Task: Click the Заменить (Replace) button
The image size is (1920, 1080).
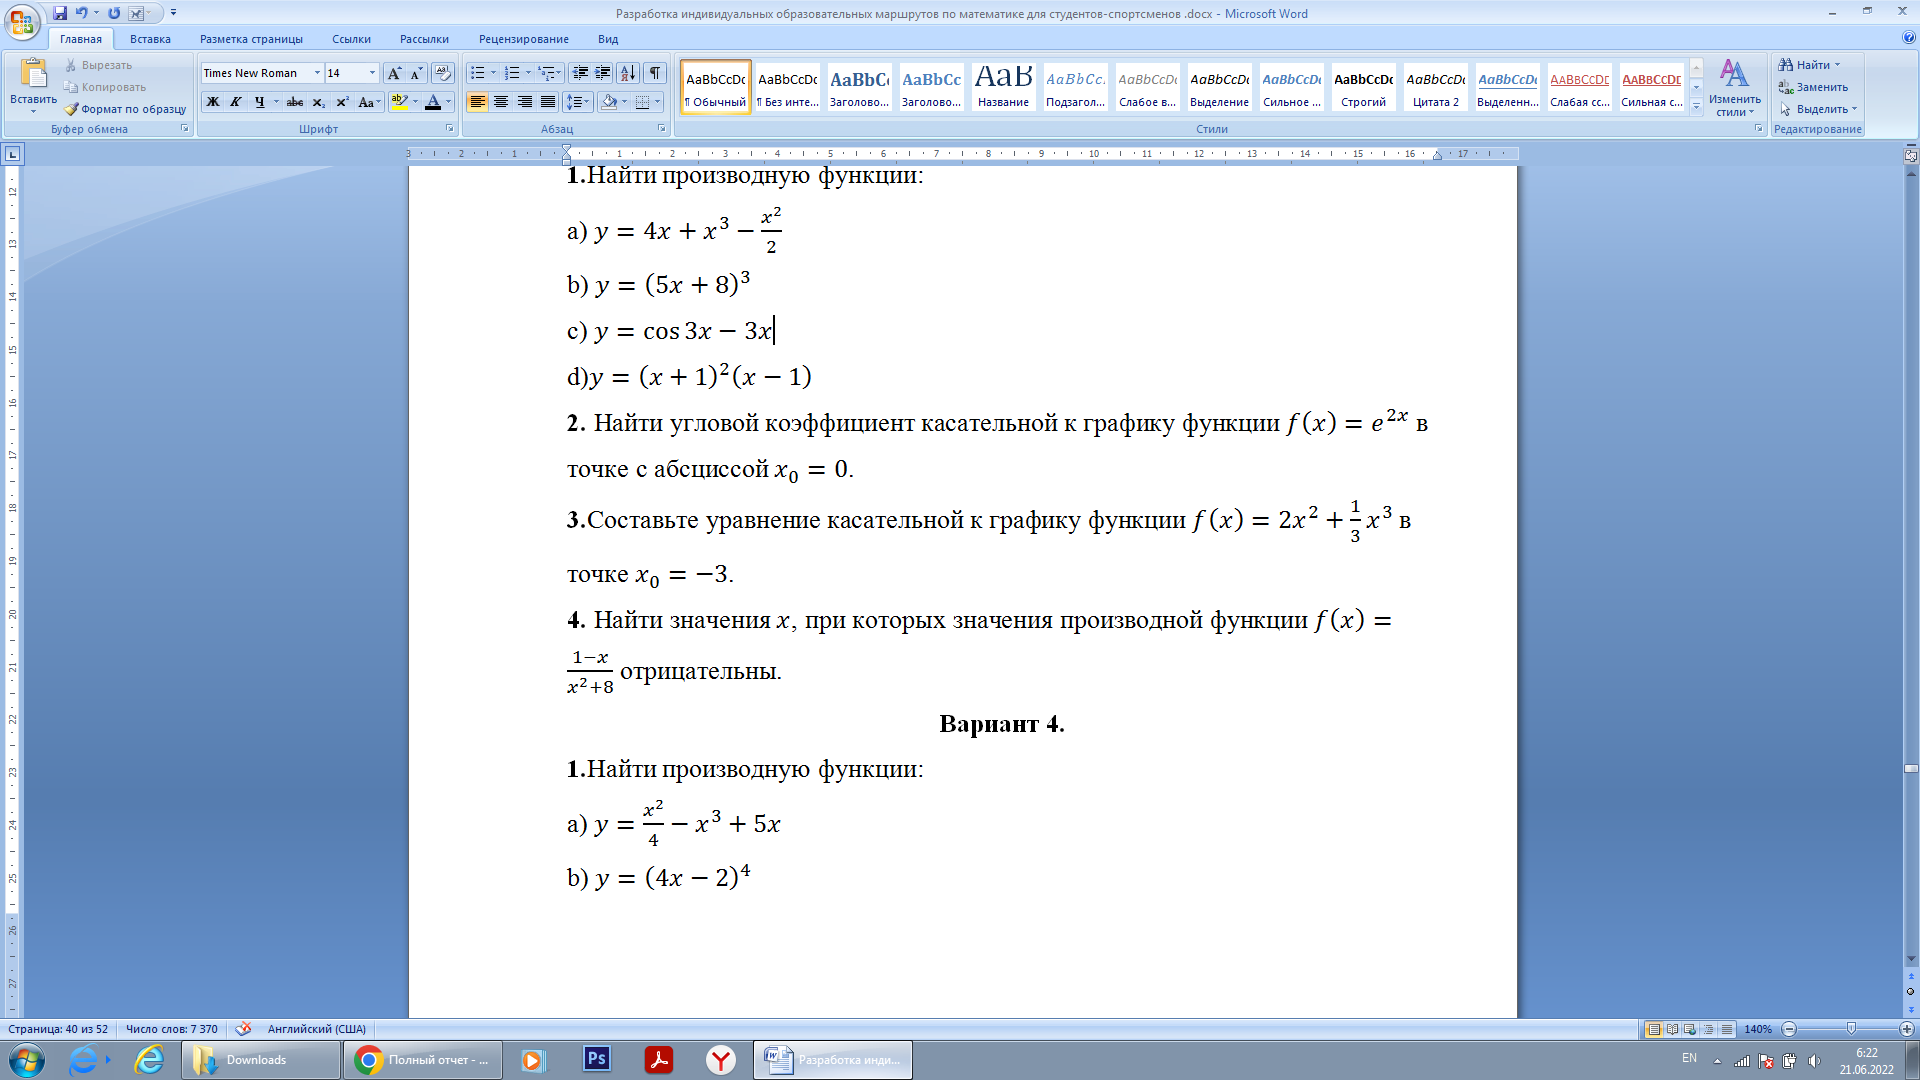Action: 1813,87
